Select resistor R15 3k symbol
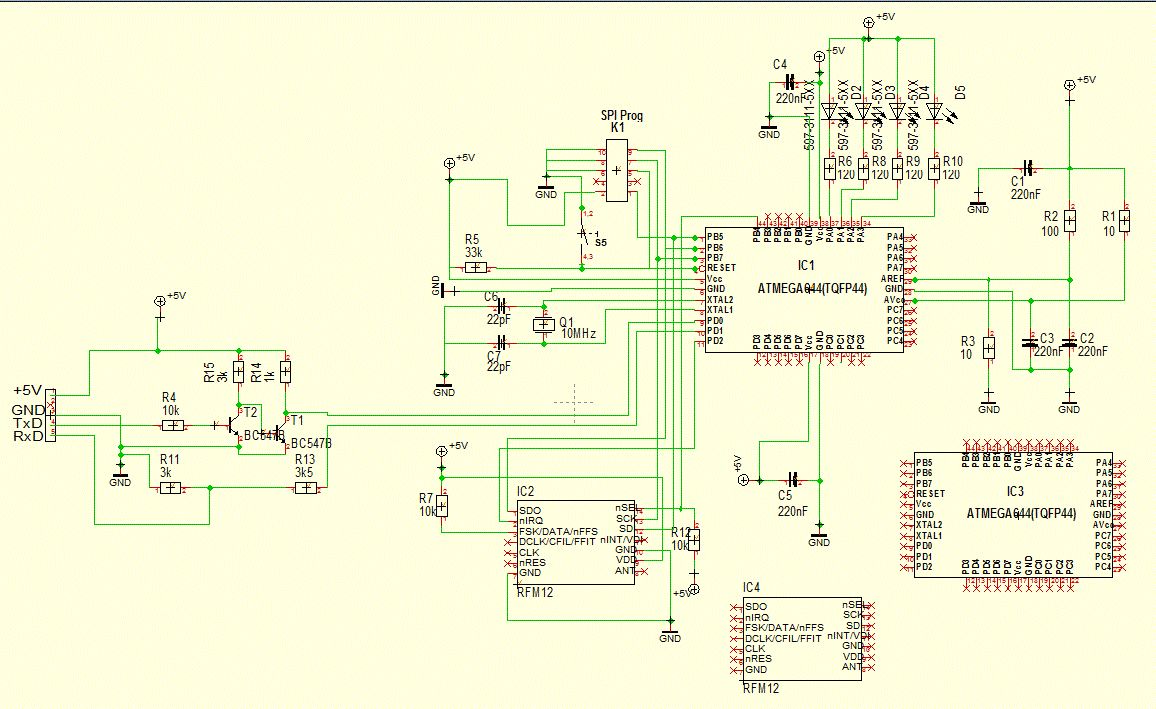Viewport: 1156px width, 709px height. point(238,371)
